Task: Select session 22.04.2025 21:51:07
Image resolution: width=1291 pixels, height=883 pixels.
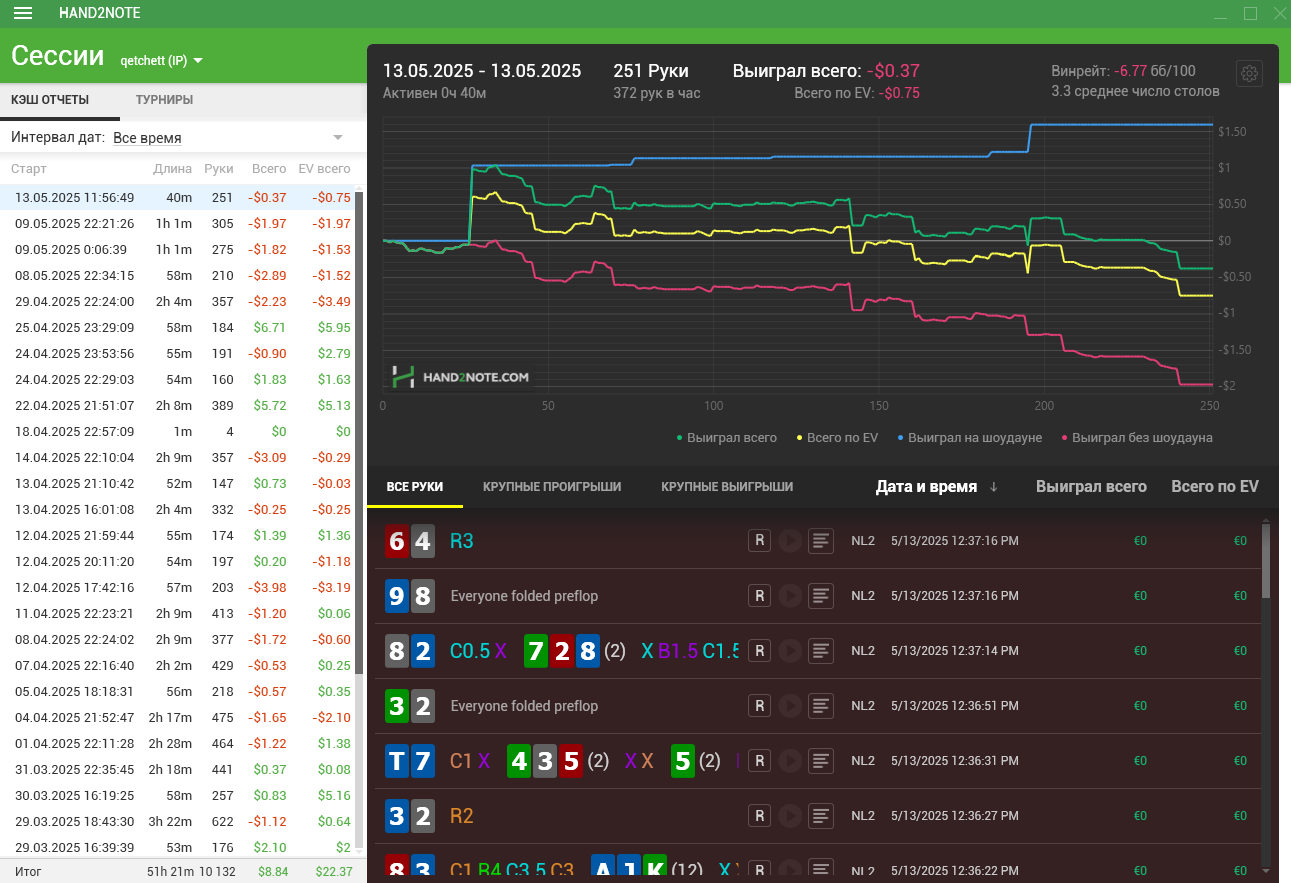Action: 177,405
